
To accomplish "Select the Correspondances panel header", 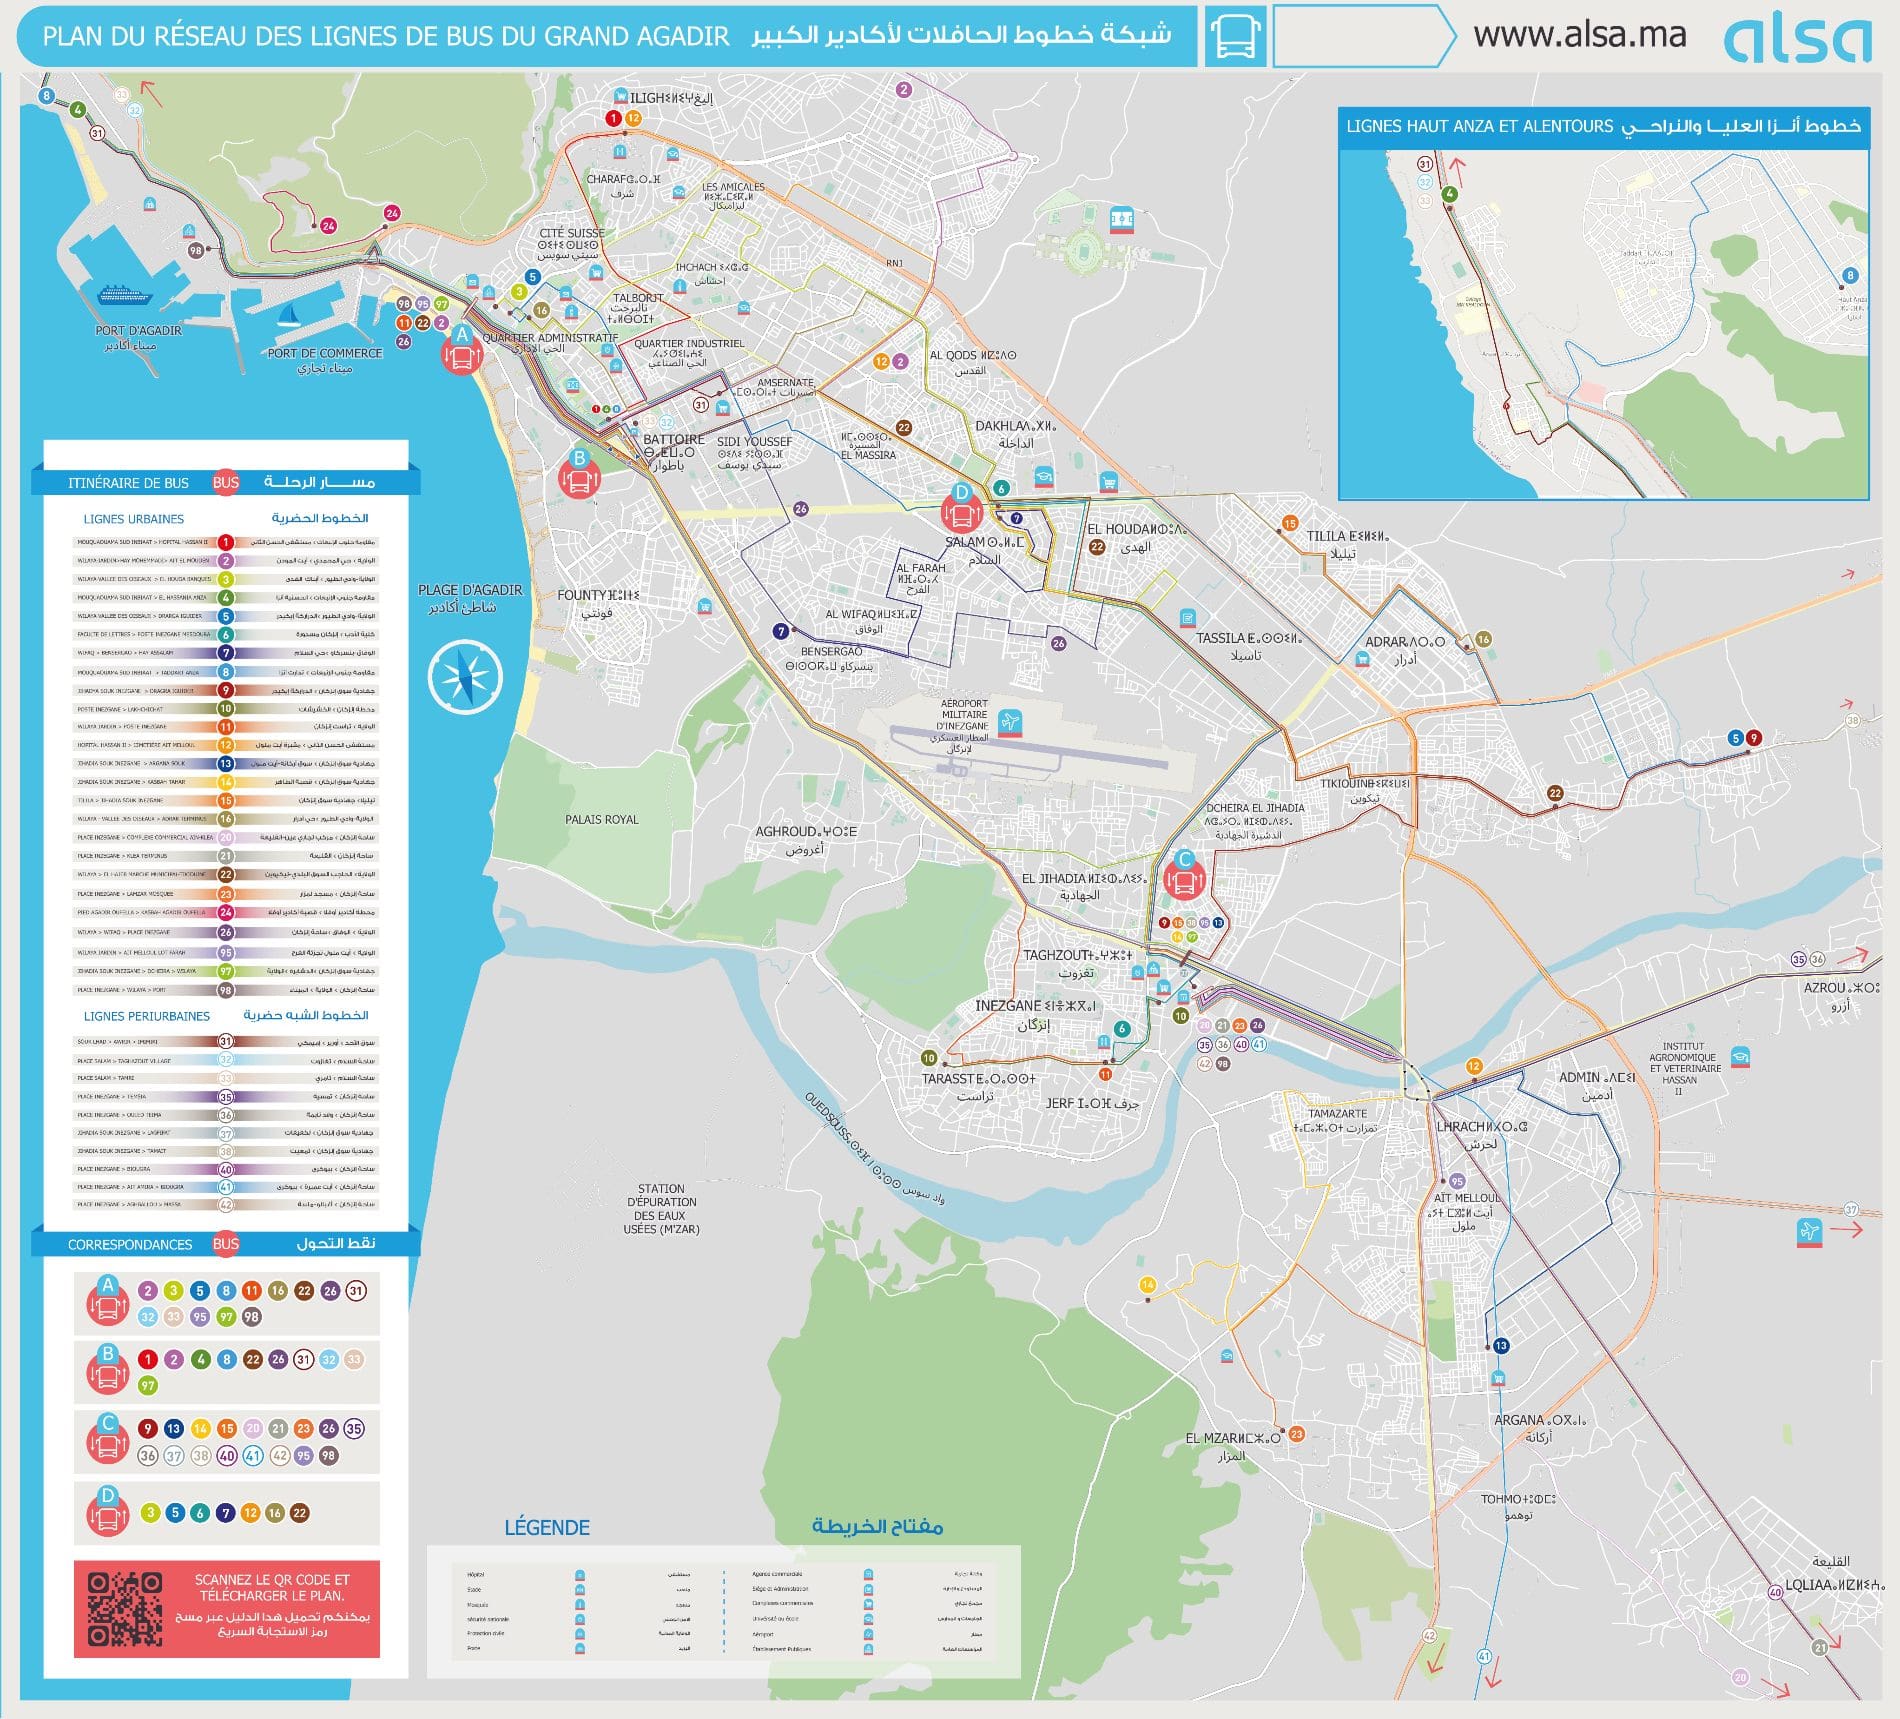I will (x=226, y=1244).
